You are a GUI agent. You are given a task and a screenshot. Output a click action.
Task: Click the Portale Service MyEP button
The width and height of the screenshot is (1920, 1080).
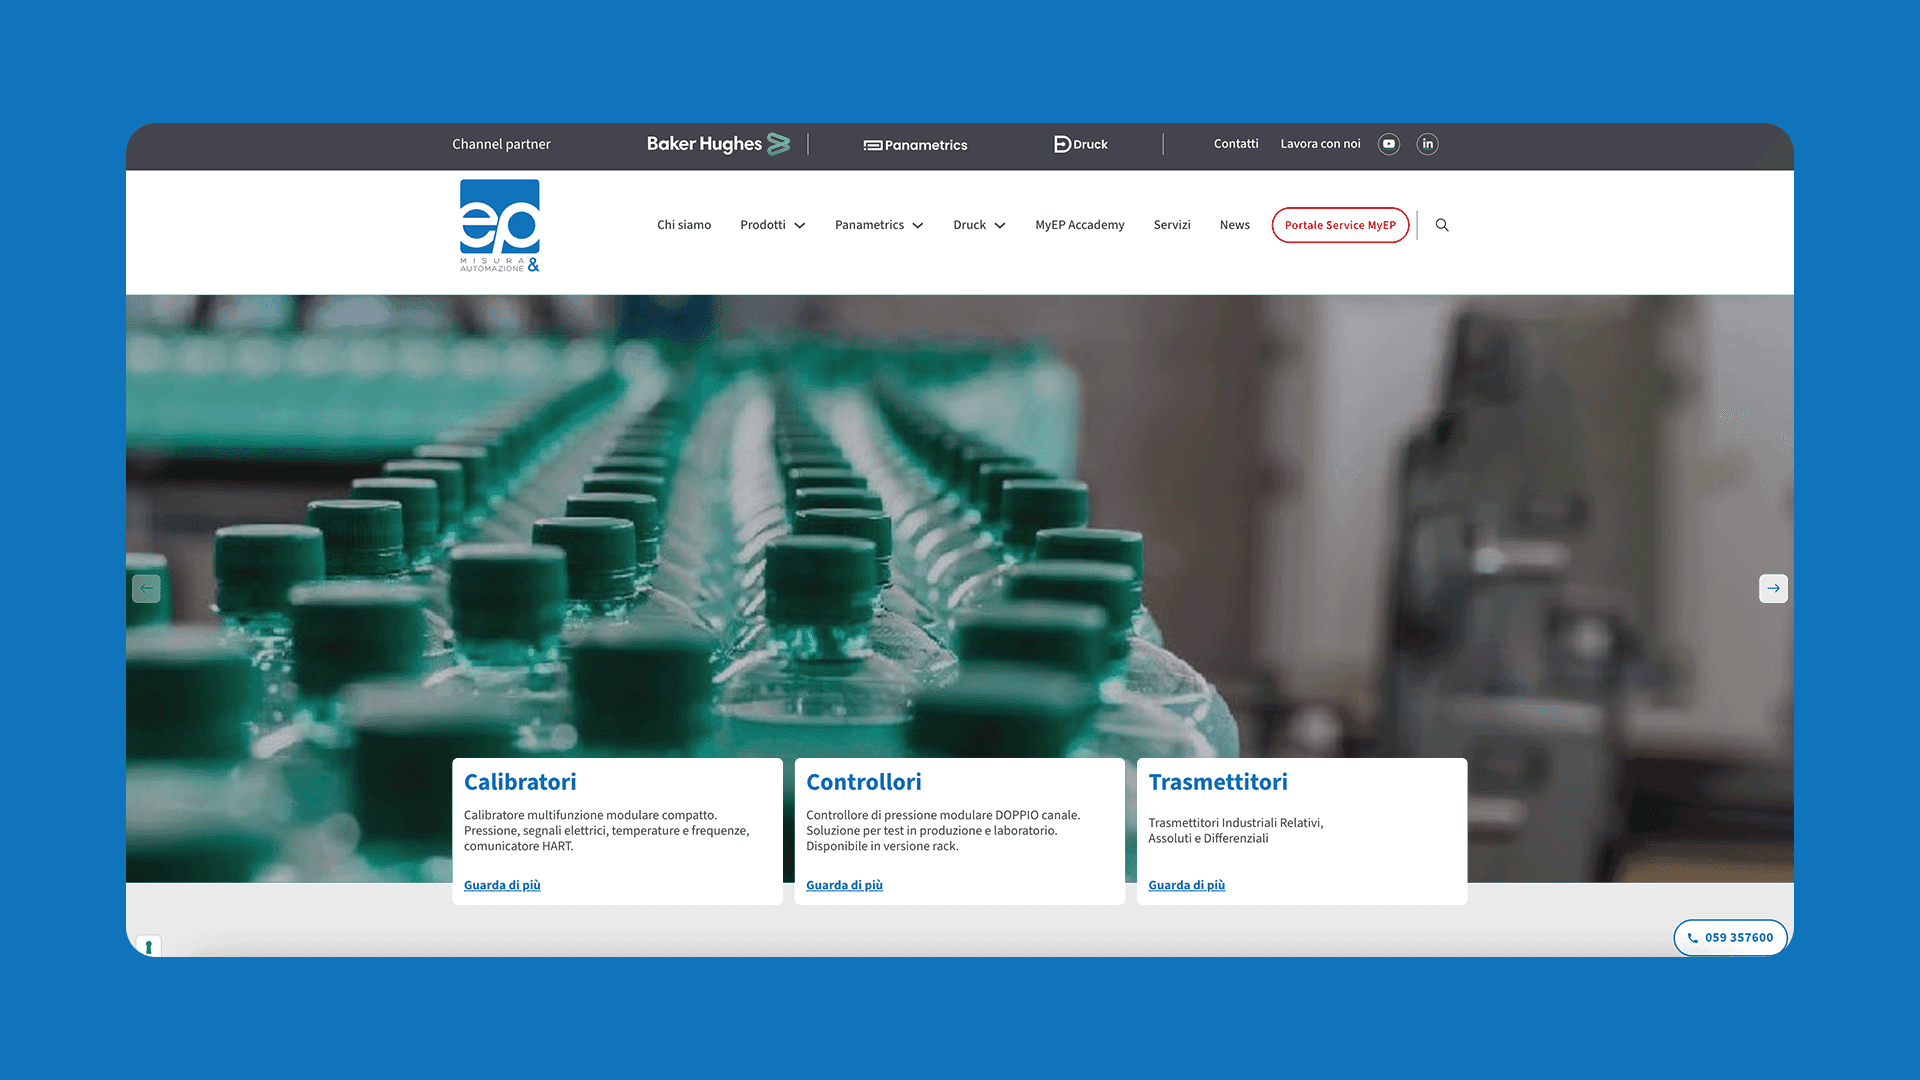click(1339, 225)
